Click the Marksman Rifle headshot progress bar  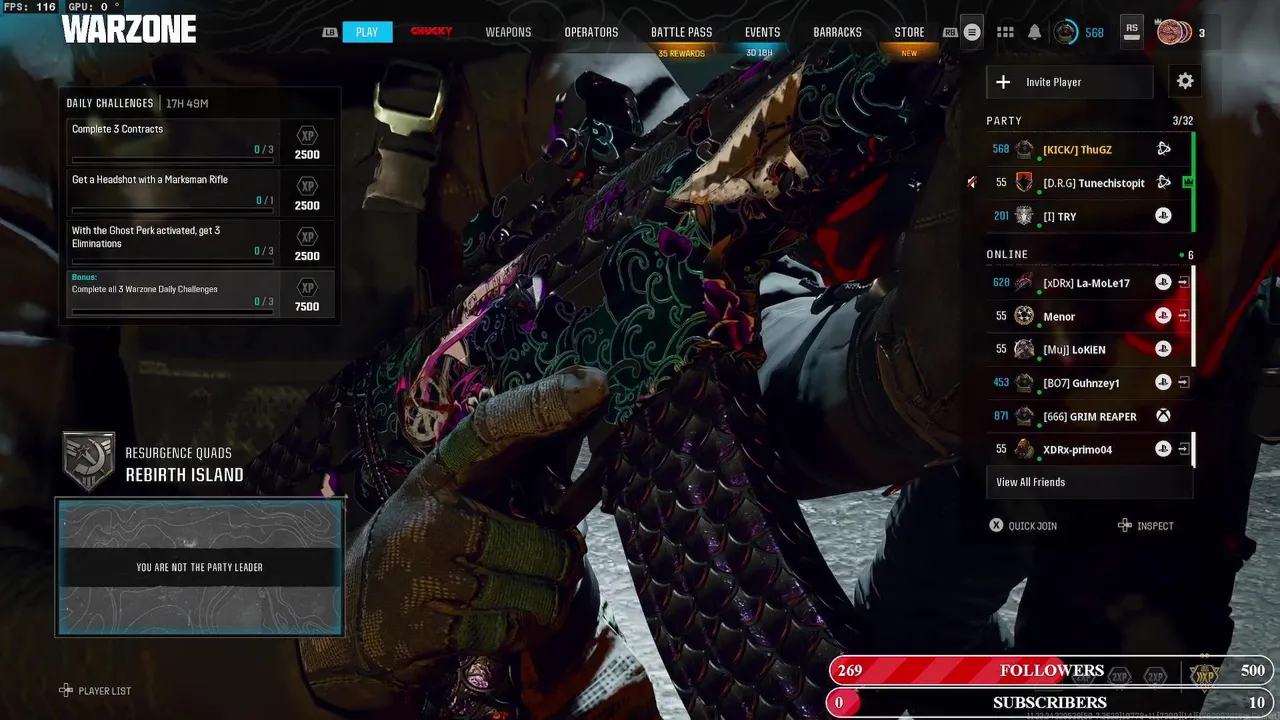[x=173, y=210]
